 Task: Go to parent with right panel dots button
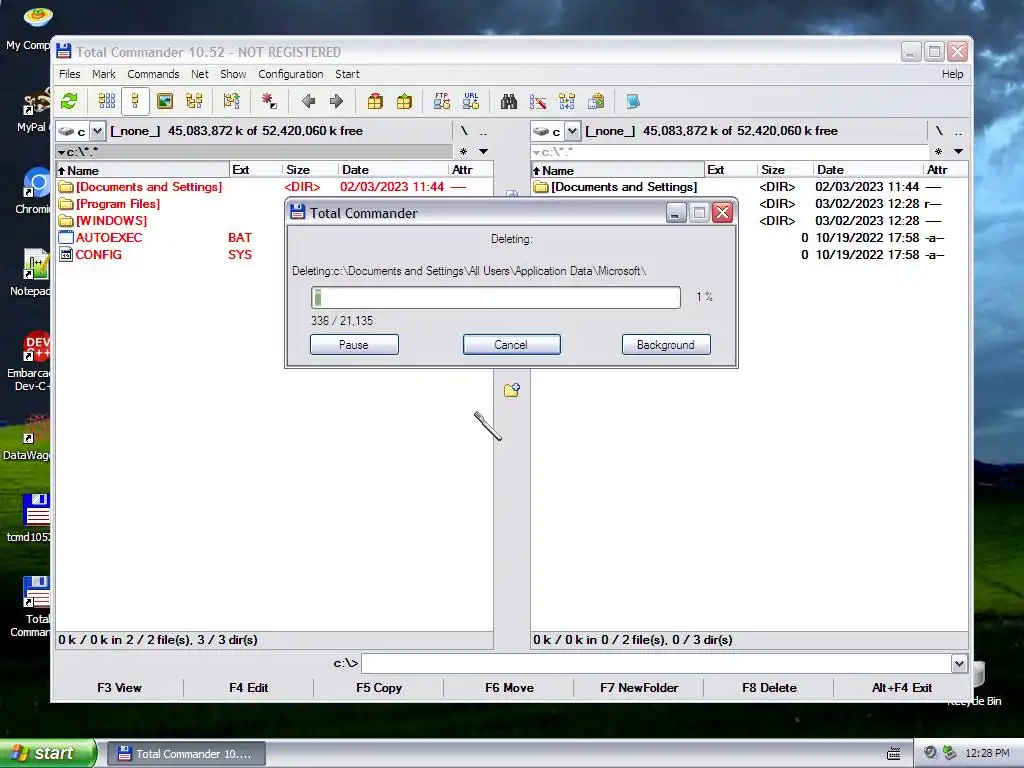(x=958, y=131)
